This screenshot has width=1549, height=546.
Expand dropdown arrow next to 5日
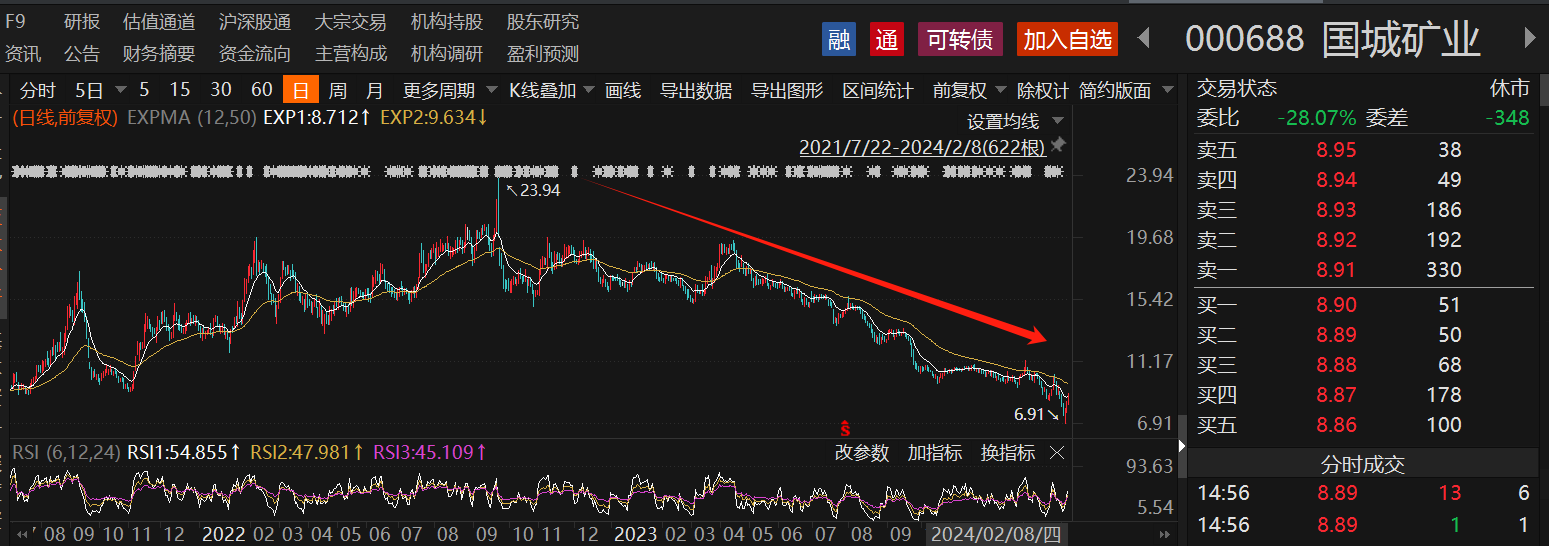tap(120, 90)
